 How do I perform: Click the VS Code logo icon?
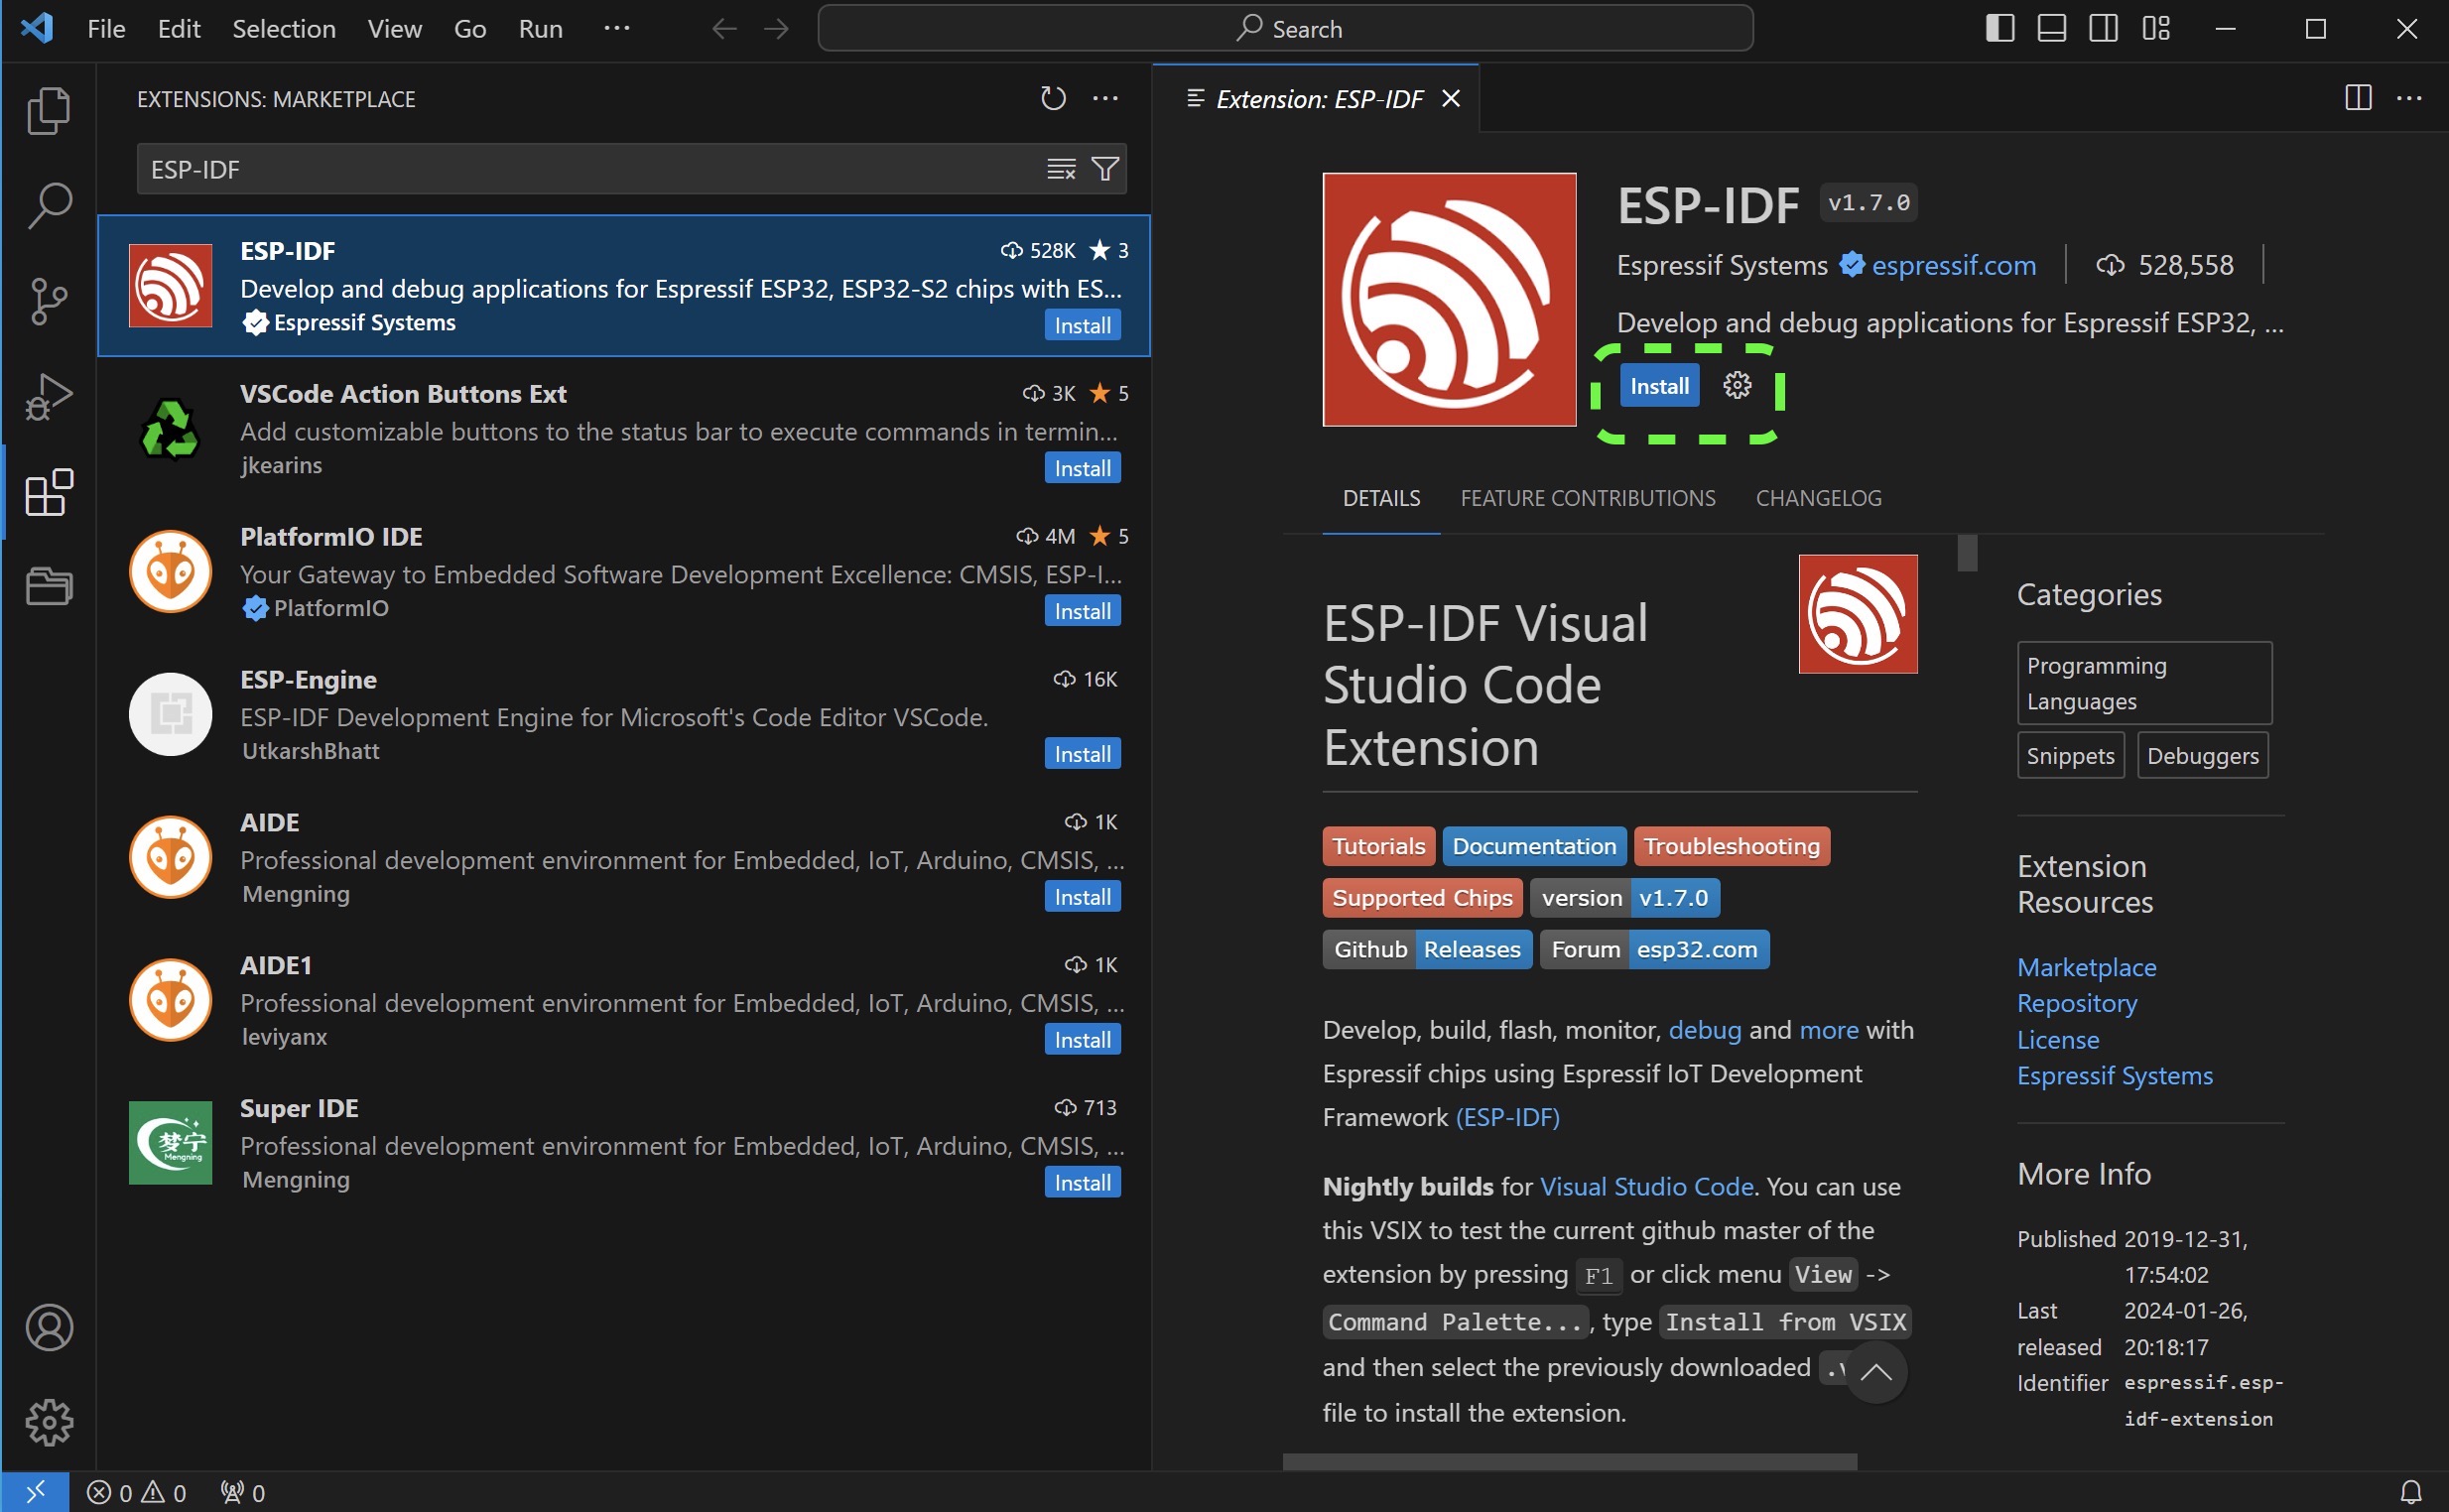point(37,28)
